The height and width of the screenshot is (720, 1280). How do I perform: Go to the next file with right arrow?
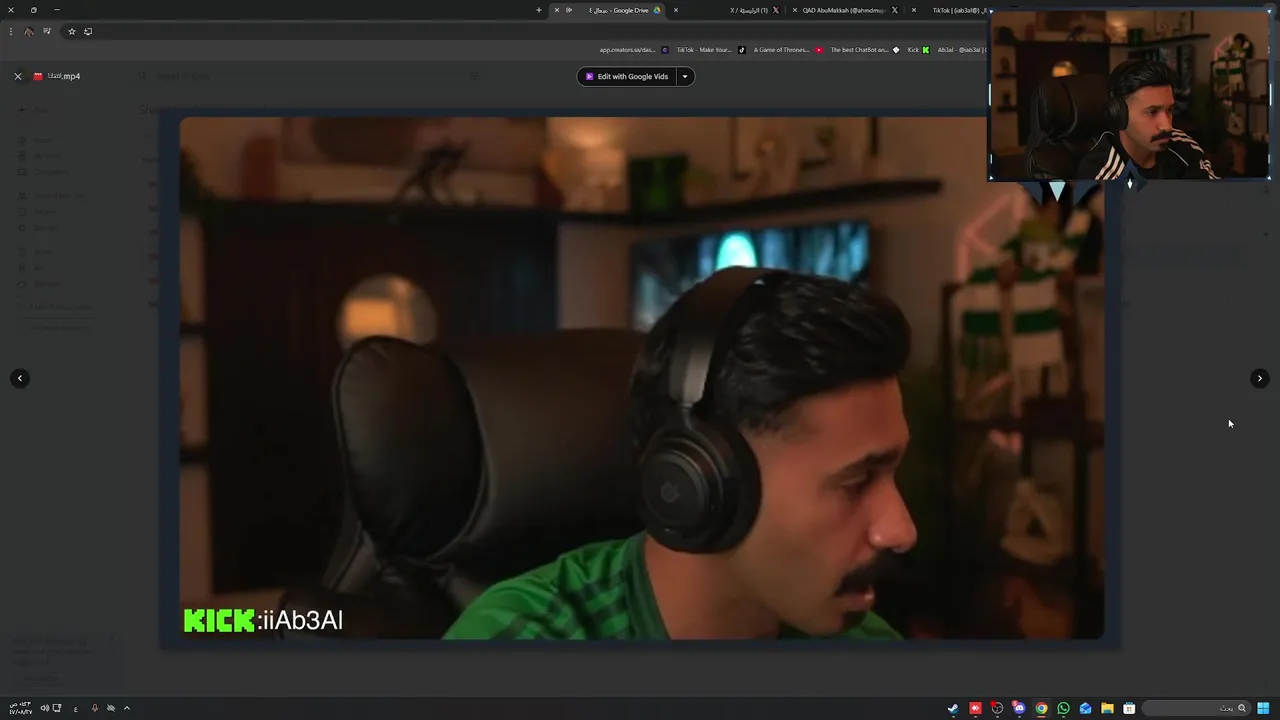[1260, 378]
